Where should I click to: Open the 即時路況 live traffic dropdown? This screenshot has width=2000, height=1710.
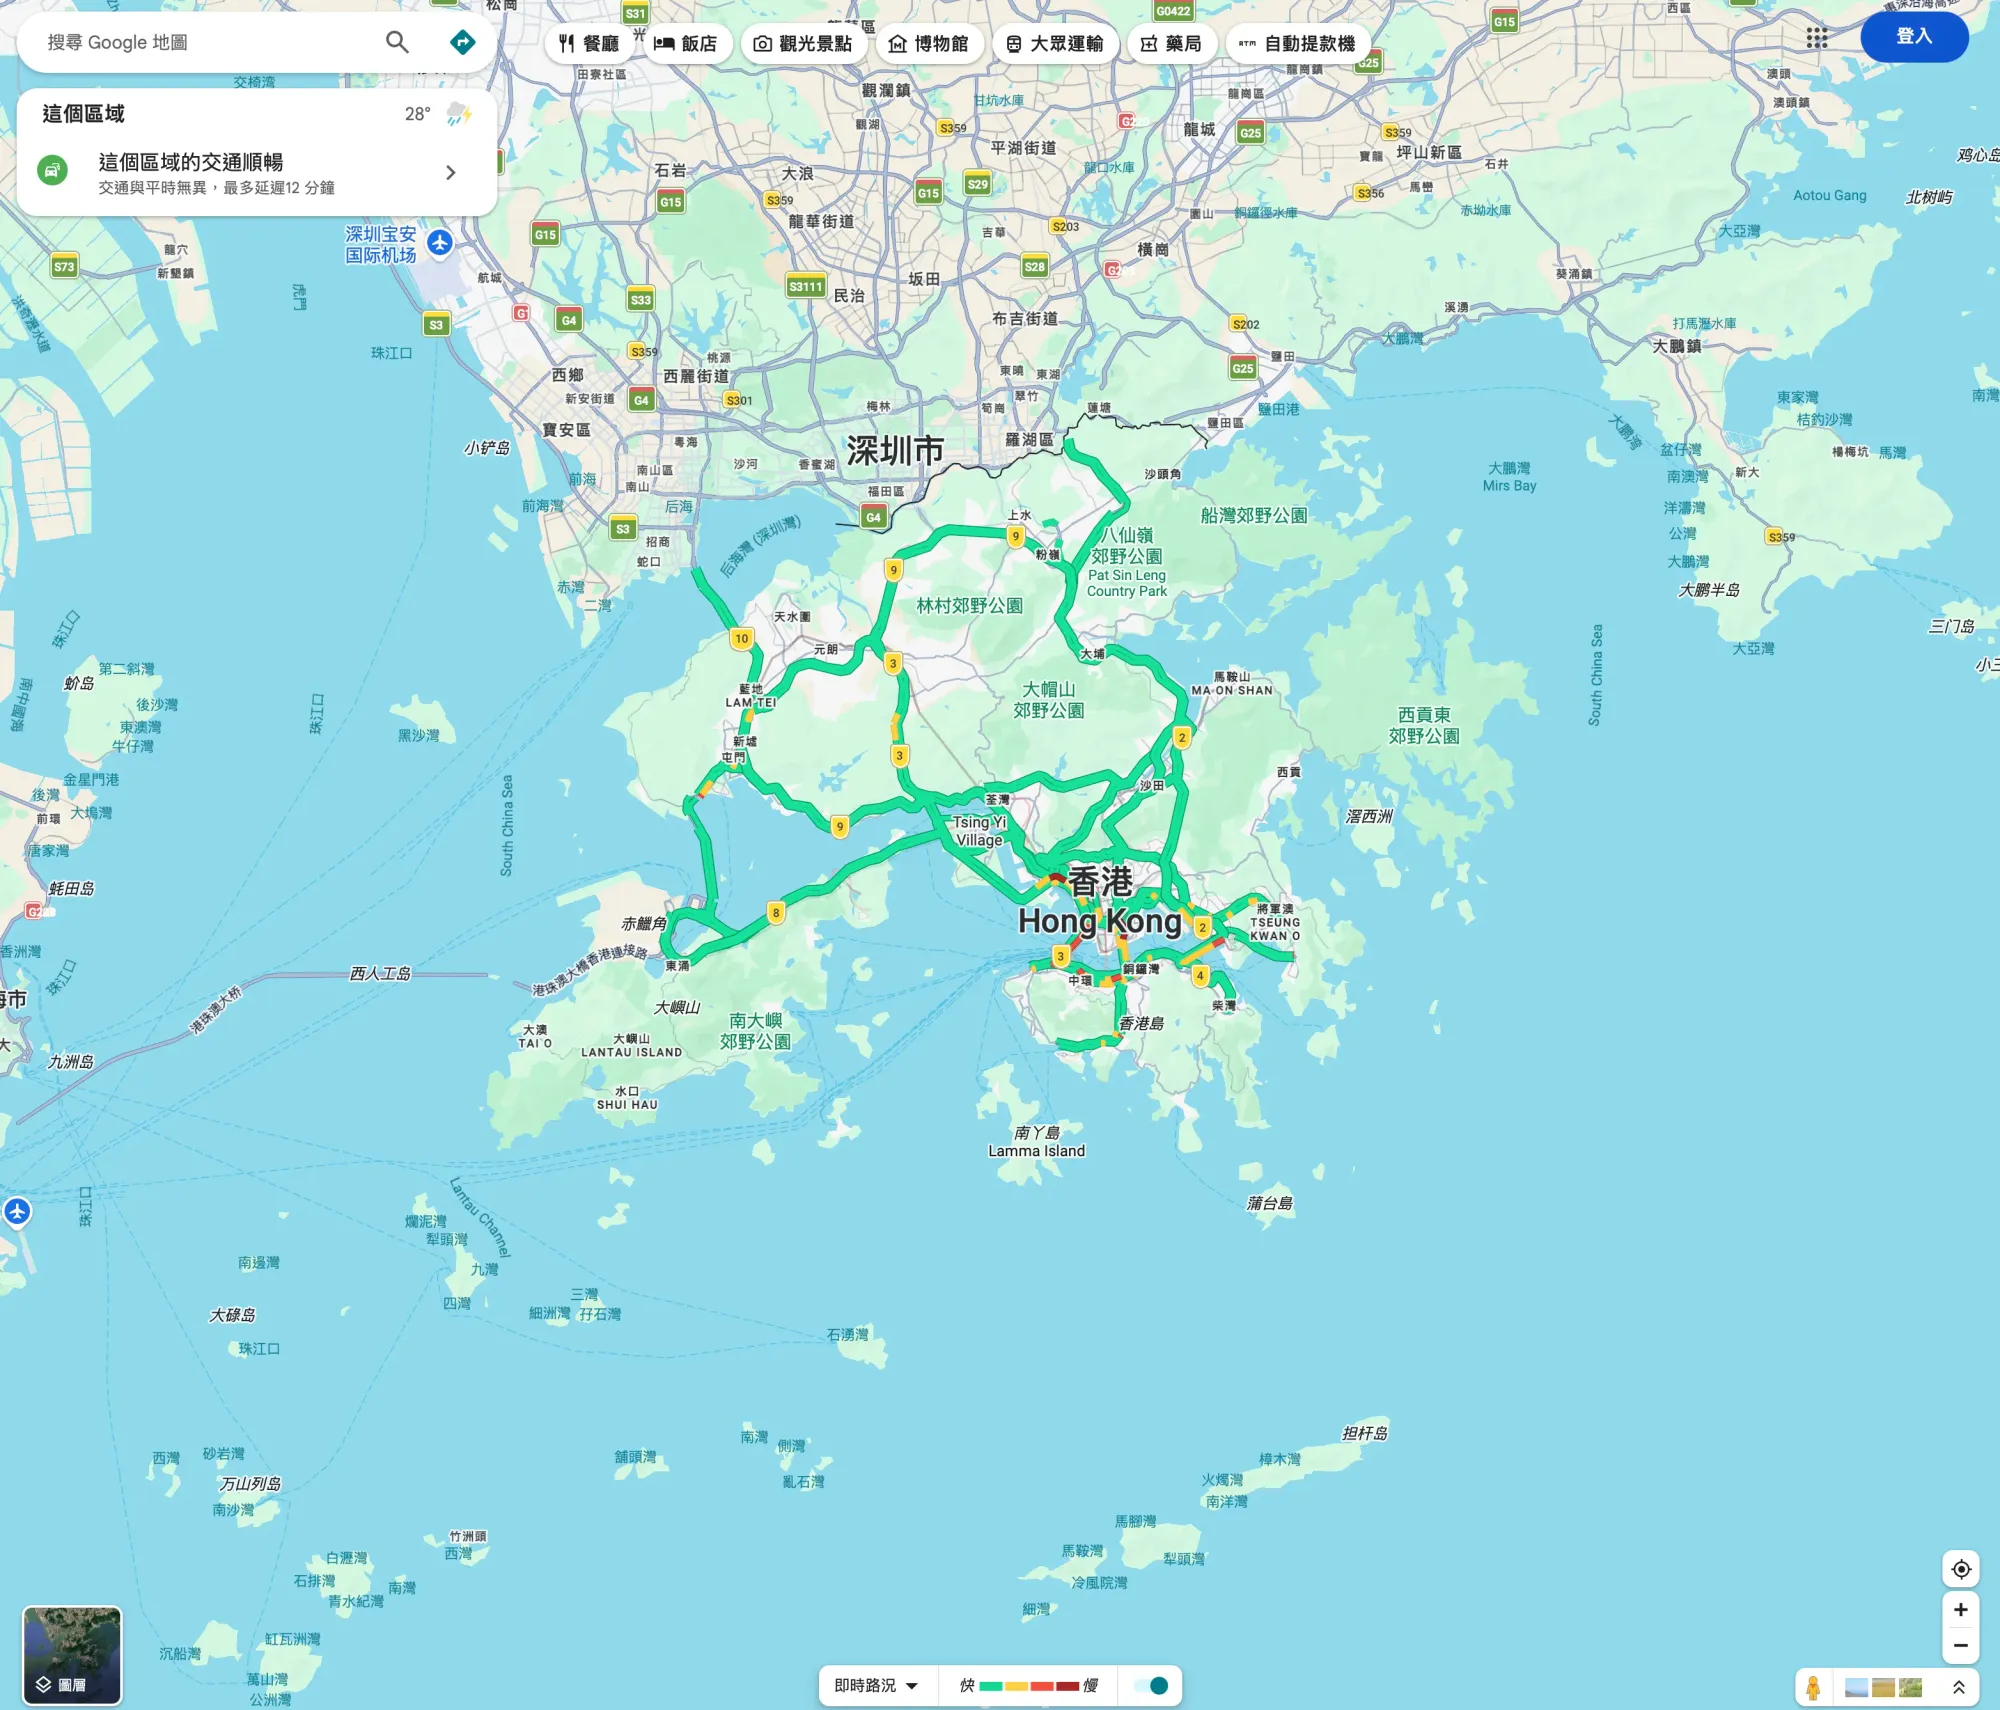coord(877,1686)
